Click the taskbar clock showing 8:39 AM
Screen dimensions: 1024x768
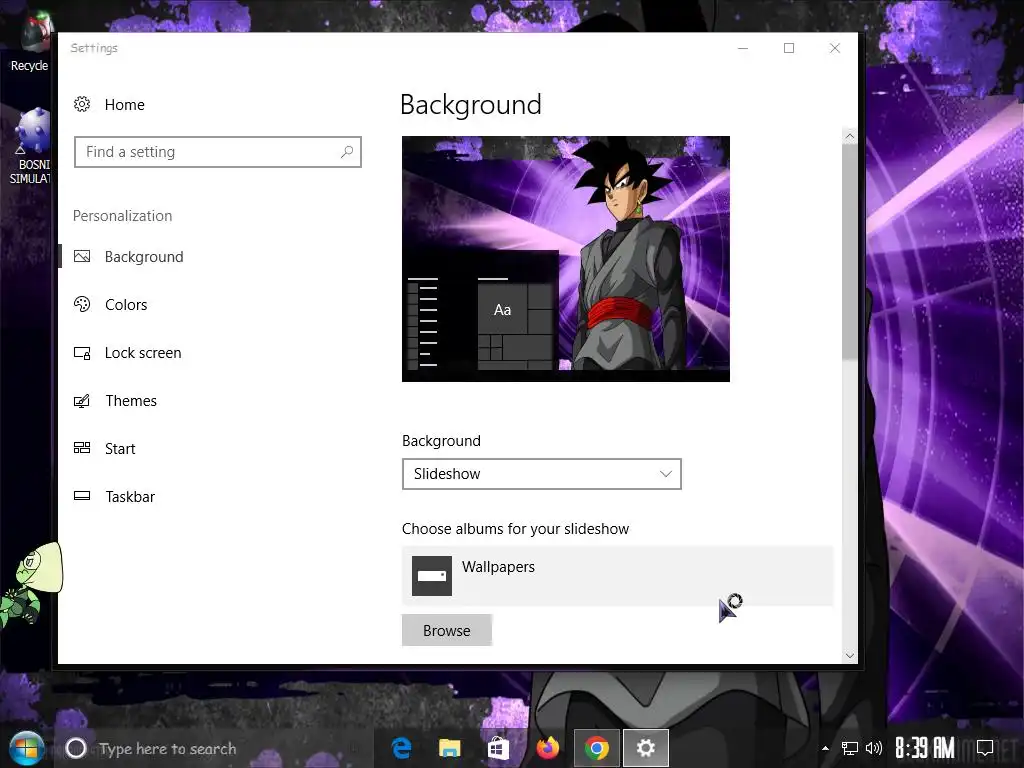925,748
